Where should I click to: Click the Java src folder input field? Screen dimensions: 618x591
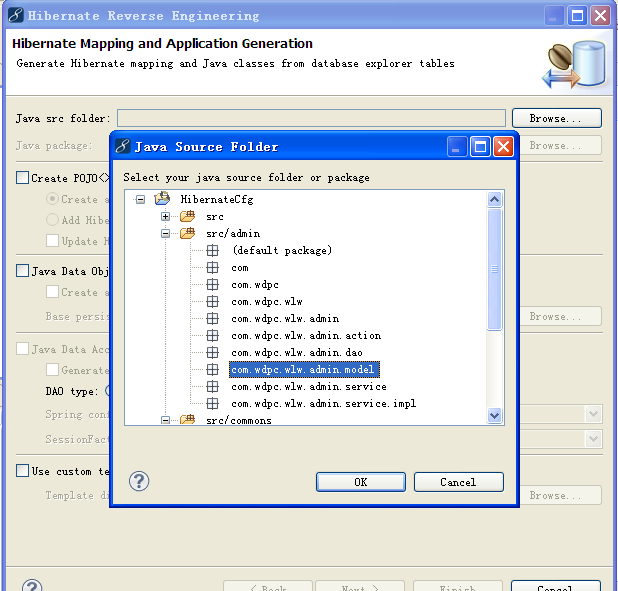pyautogui.click(x=311, y=118)
